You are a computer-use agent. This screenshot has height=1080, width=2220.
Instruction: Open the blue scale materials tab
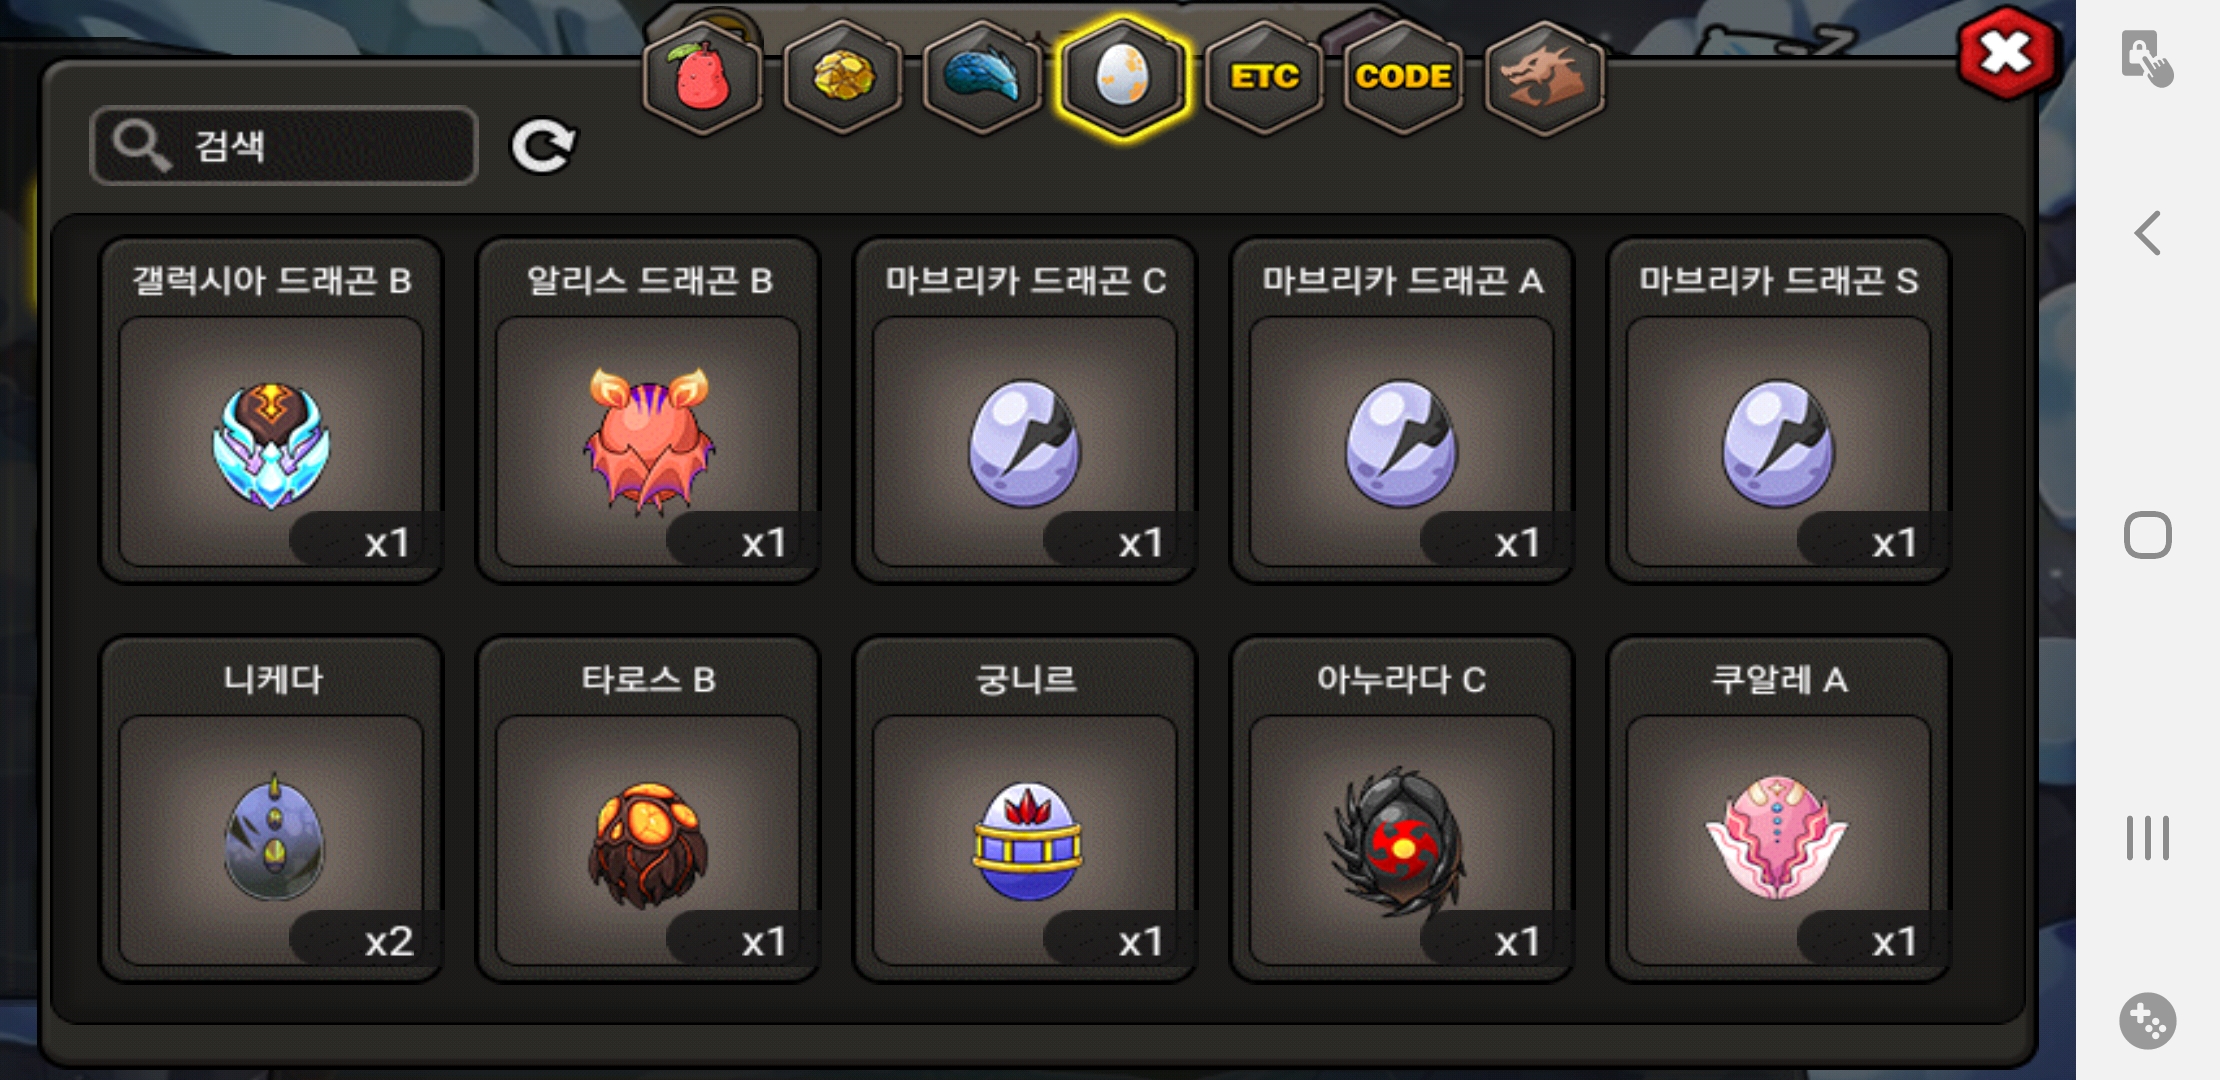(983, 77)
